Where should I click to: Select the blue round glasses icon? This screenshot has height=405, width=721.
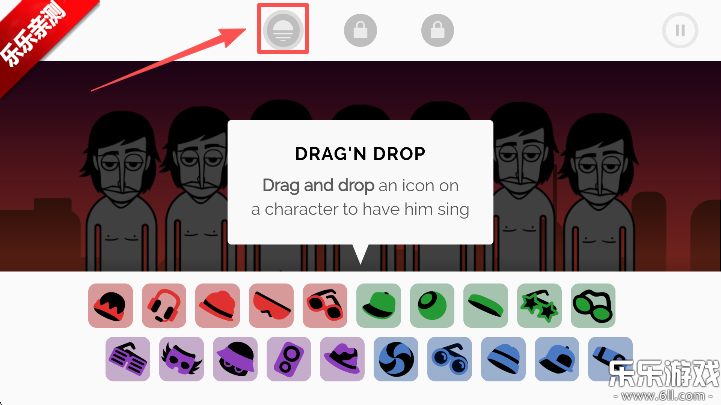point(450,359)
